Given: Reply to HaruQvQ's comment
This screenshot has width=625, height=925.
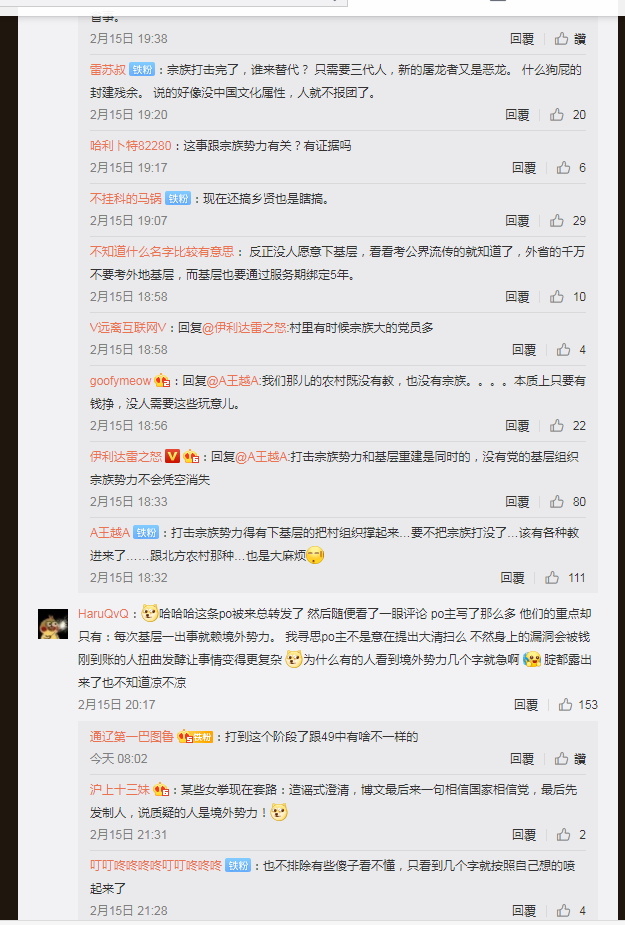Looking at the screenshot, I should tap(525, 704).
